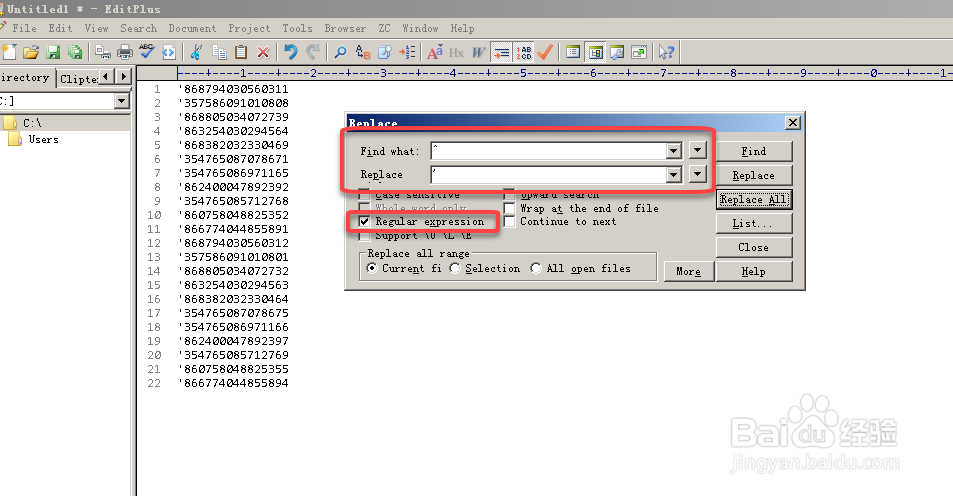Image resolution: width=953 pixels, height=496 pixels.
Task: Click the Help button in dialog
Action: pyautogui.click(x=754, y=272)
